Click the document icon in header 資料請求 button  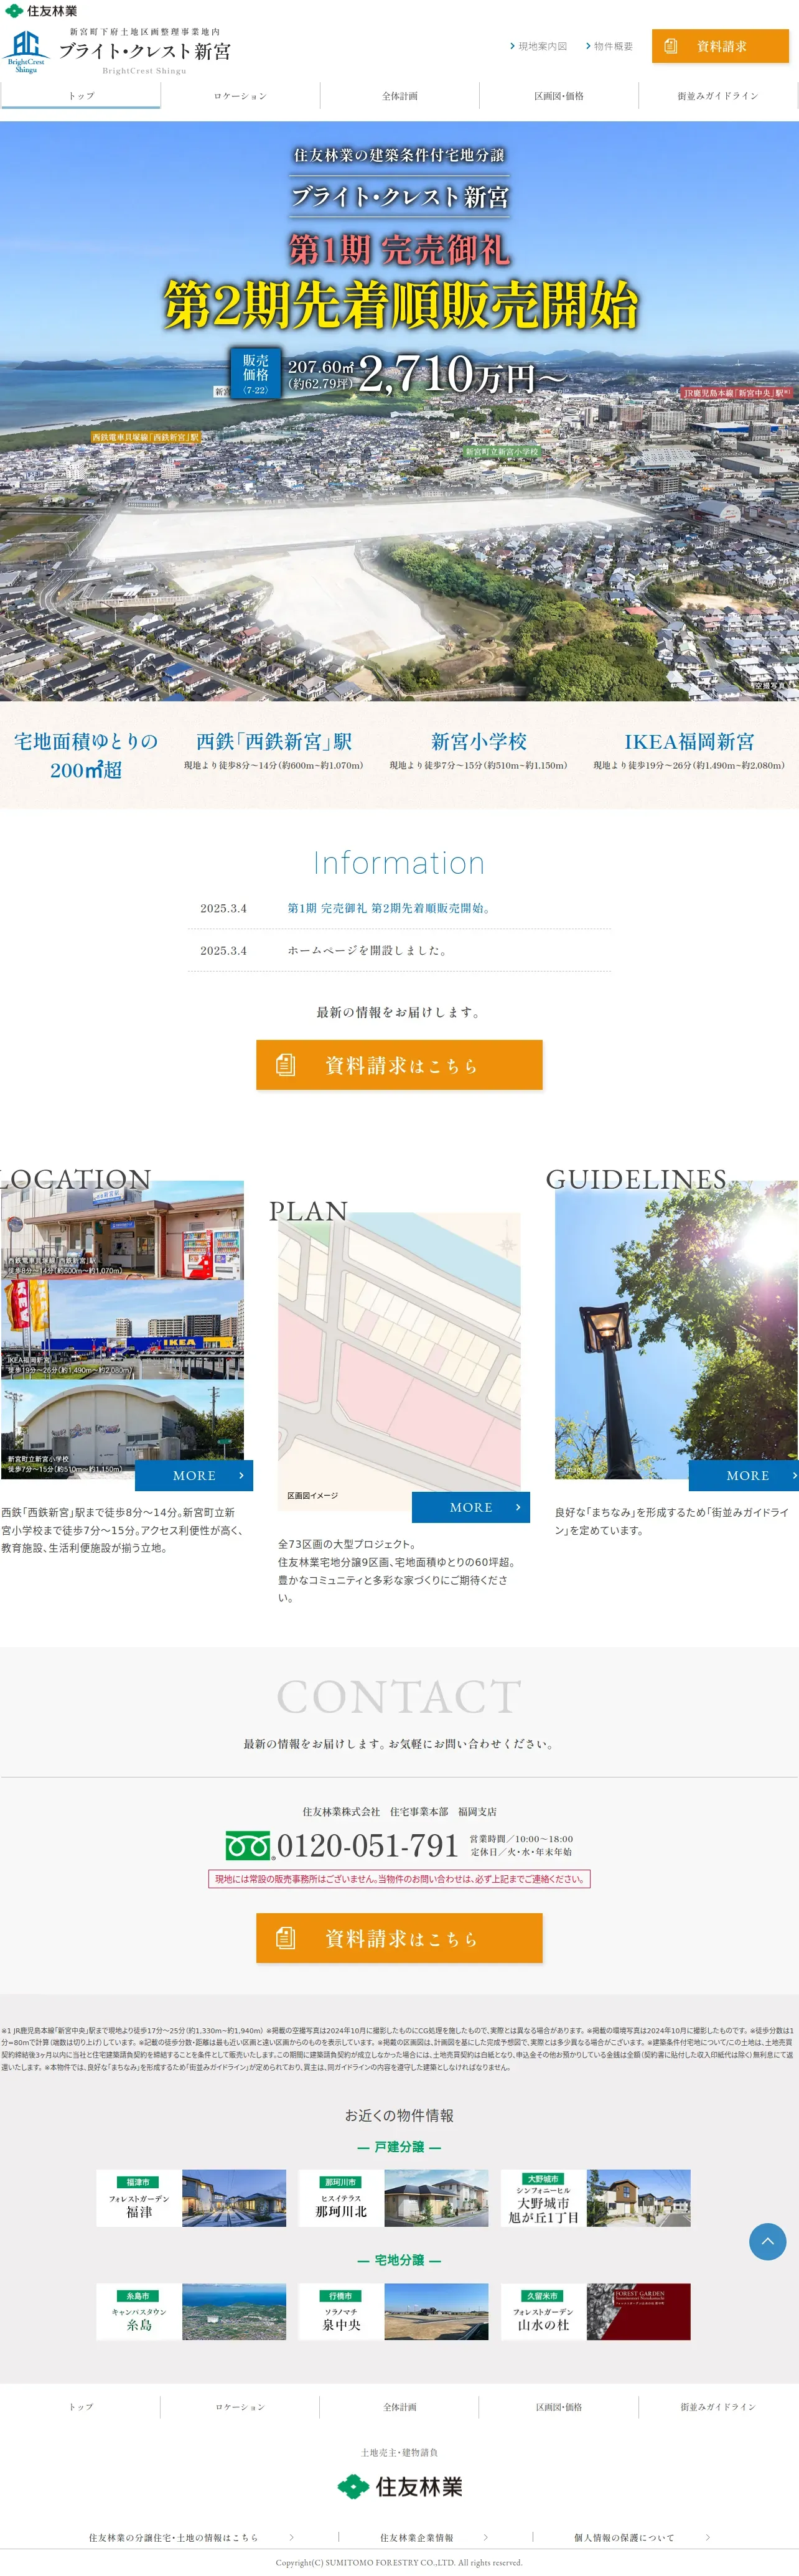pos(671,46)
